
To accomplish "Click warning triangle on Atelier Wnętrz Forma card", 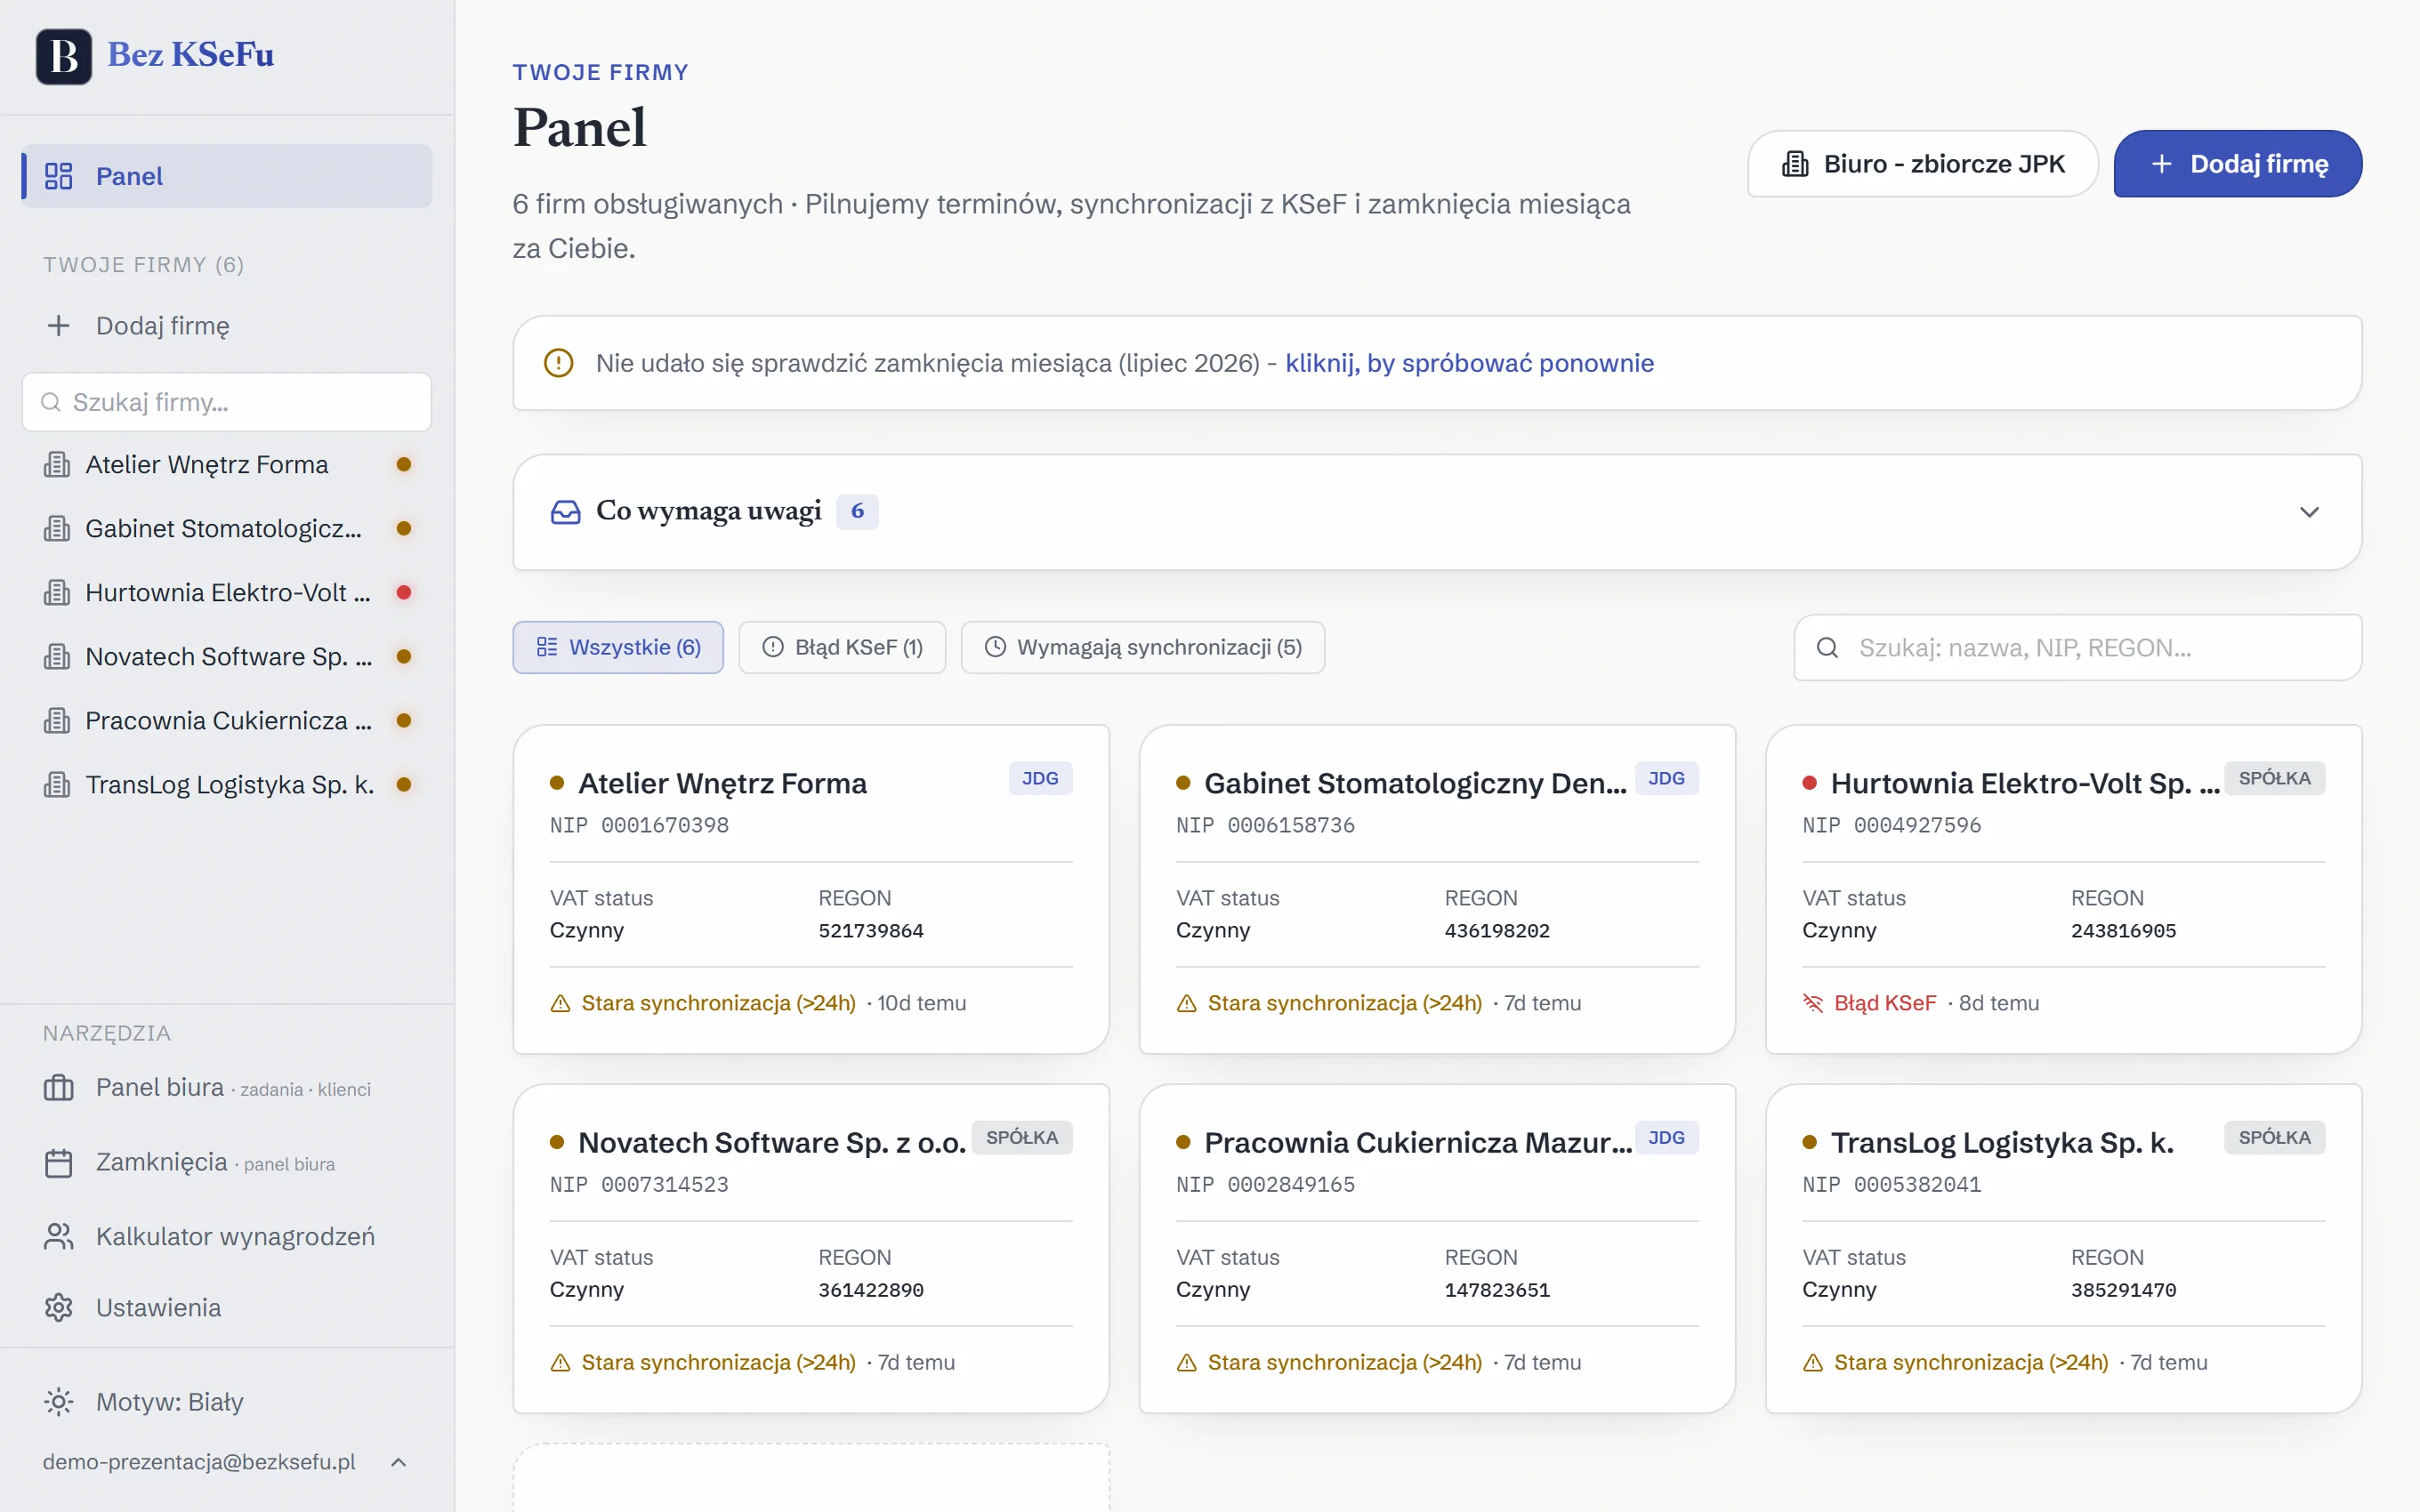I will point(561,1003).
